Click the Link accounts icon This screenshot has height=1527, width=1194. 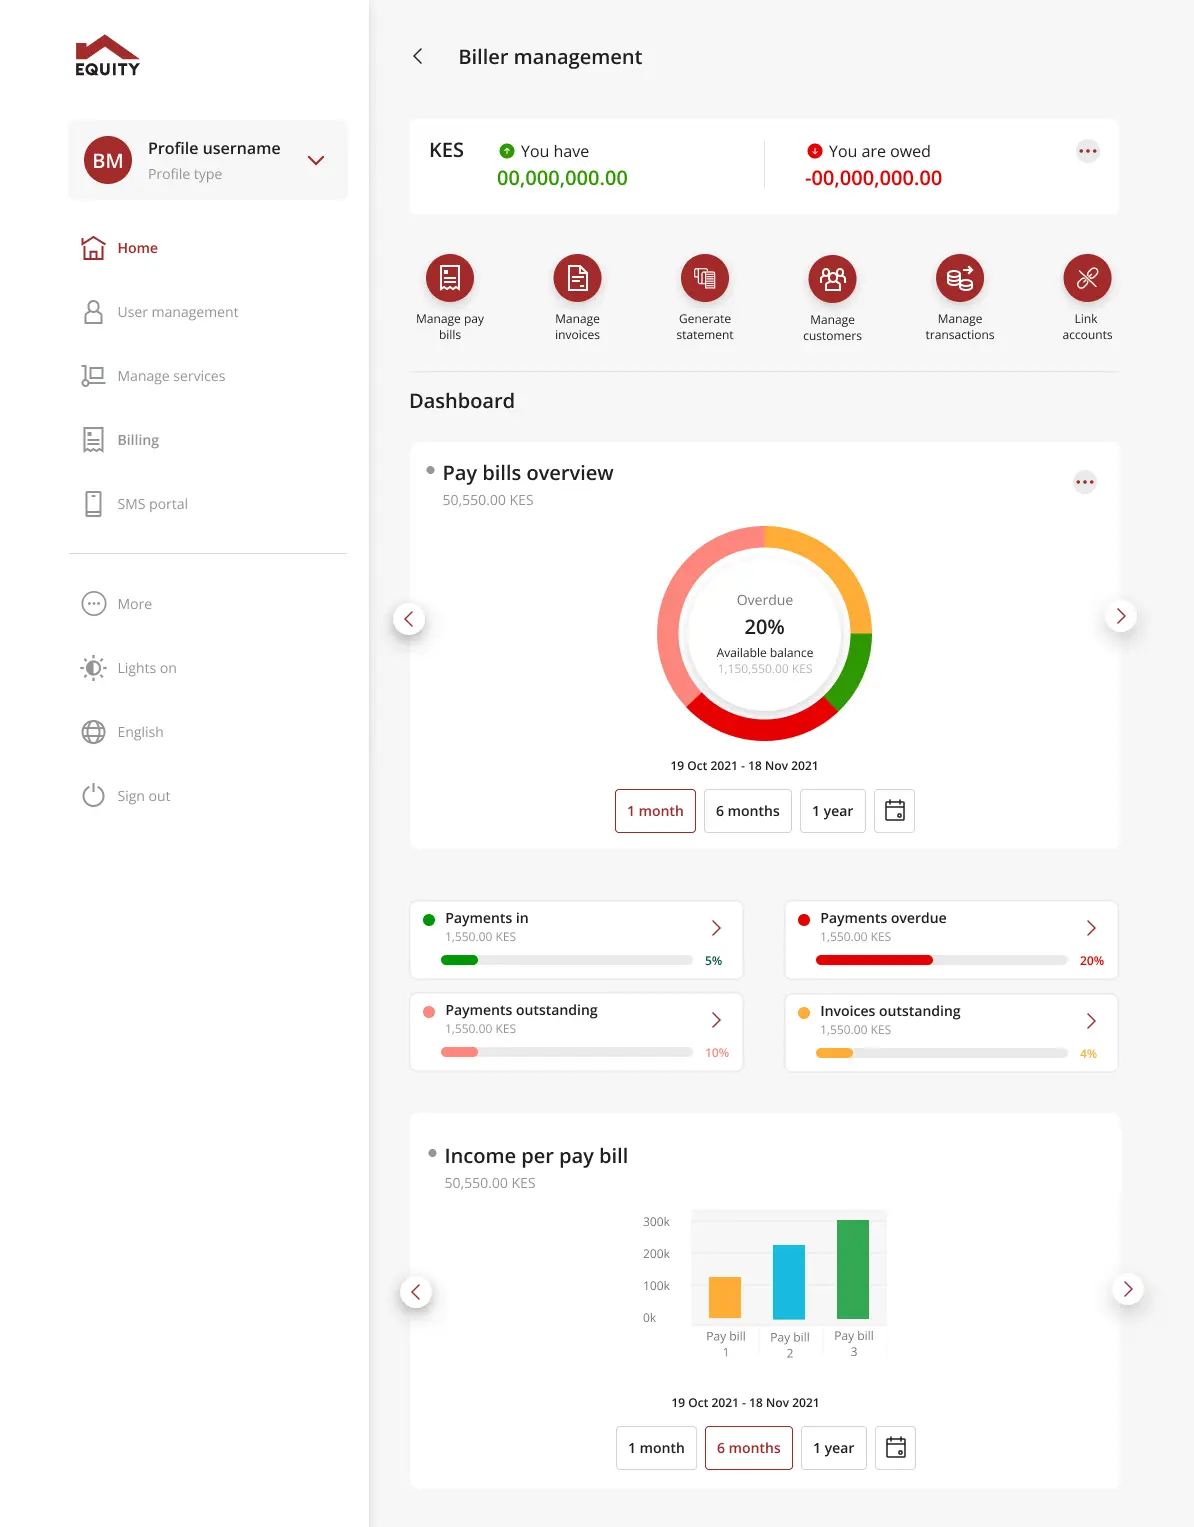coord(1087,278)
